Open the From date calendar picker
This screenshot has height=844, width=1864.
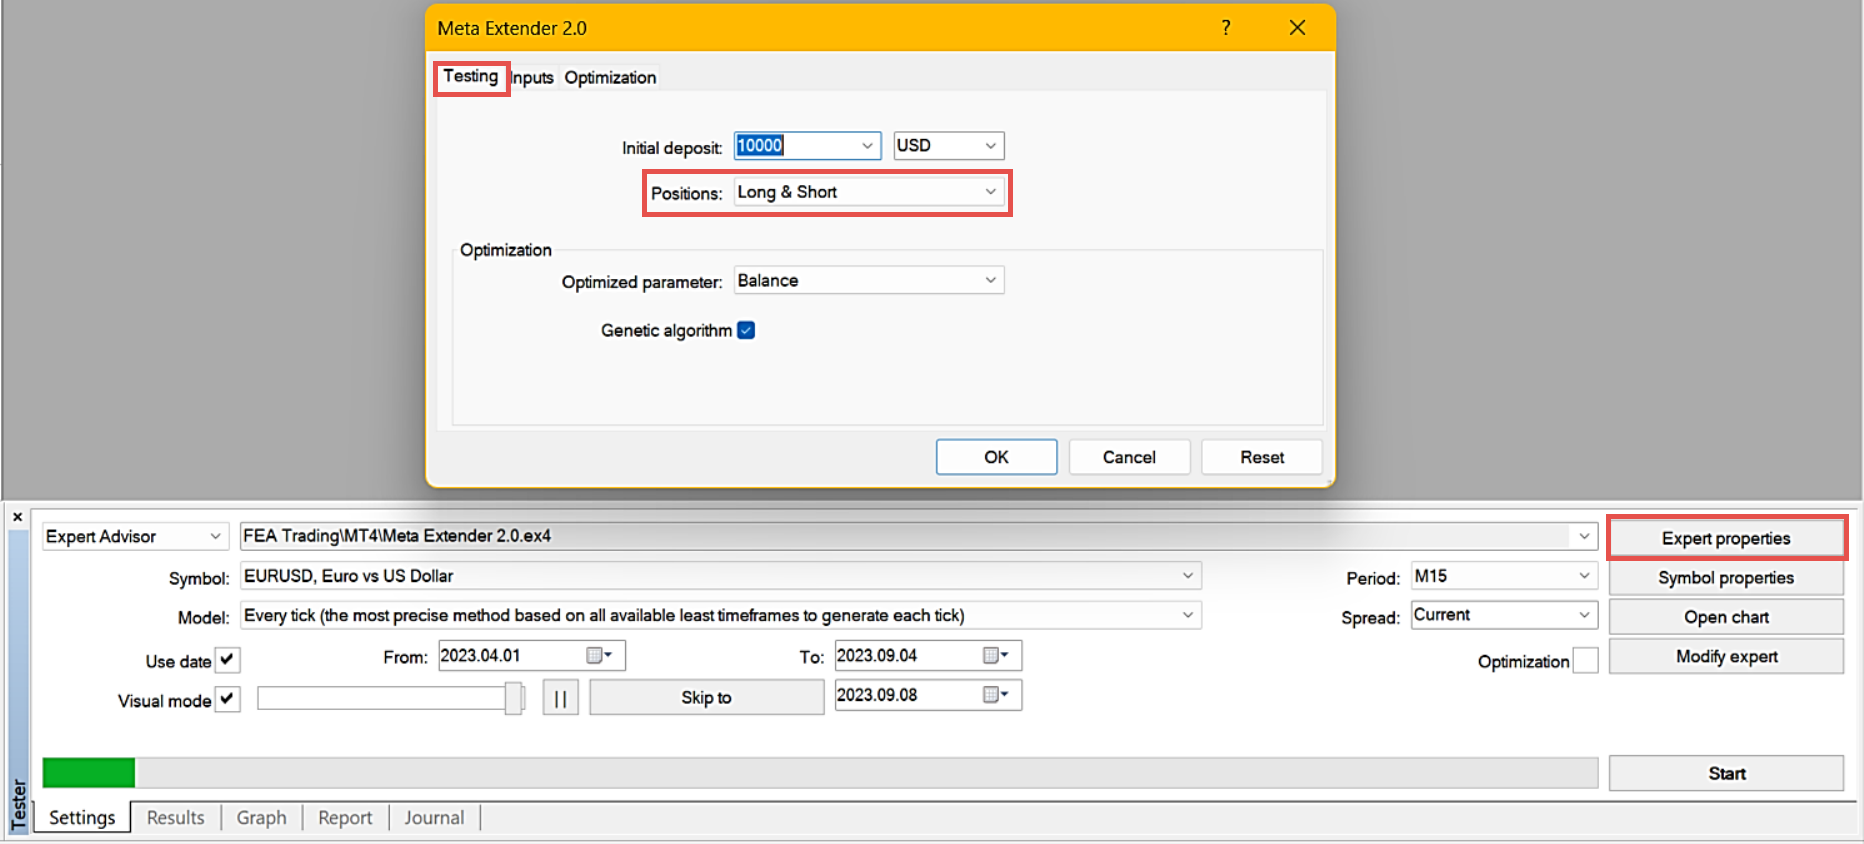point(599,655)
